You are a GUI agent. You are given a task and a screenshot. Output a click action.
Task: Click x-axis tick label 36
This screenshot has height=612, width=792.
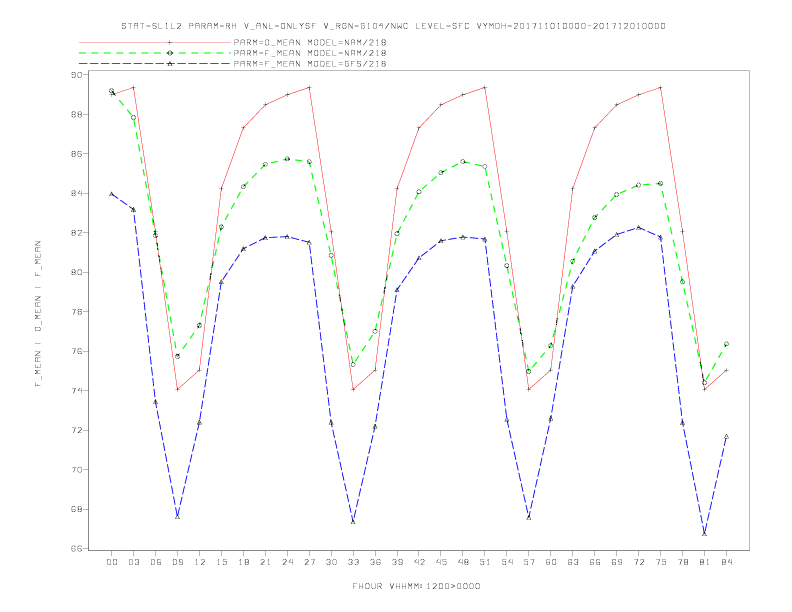pos(375,562)
